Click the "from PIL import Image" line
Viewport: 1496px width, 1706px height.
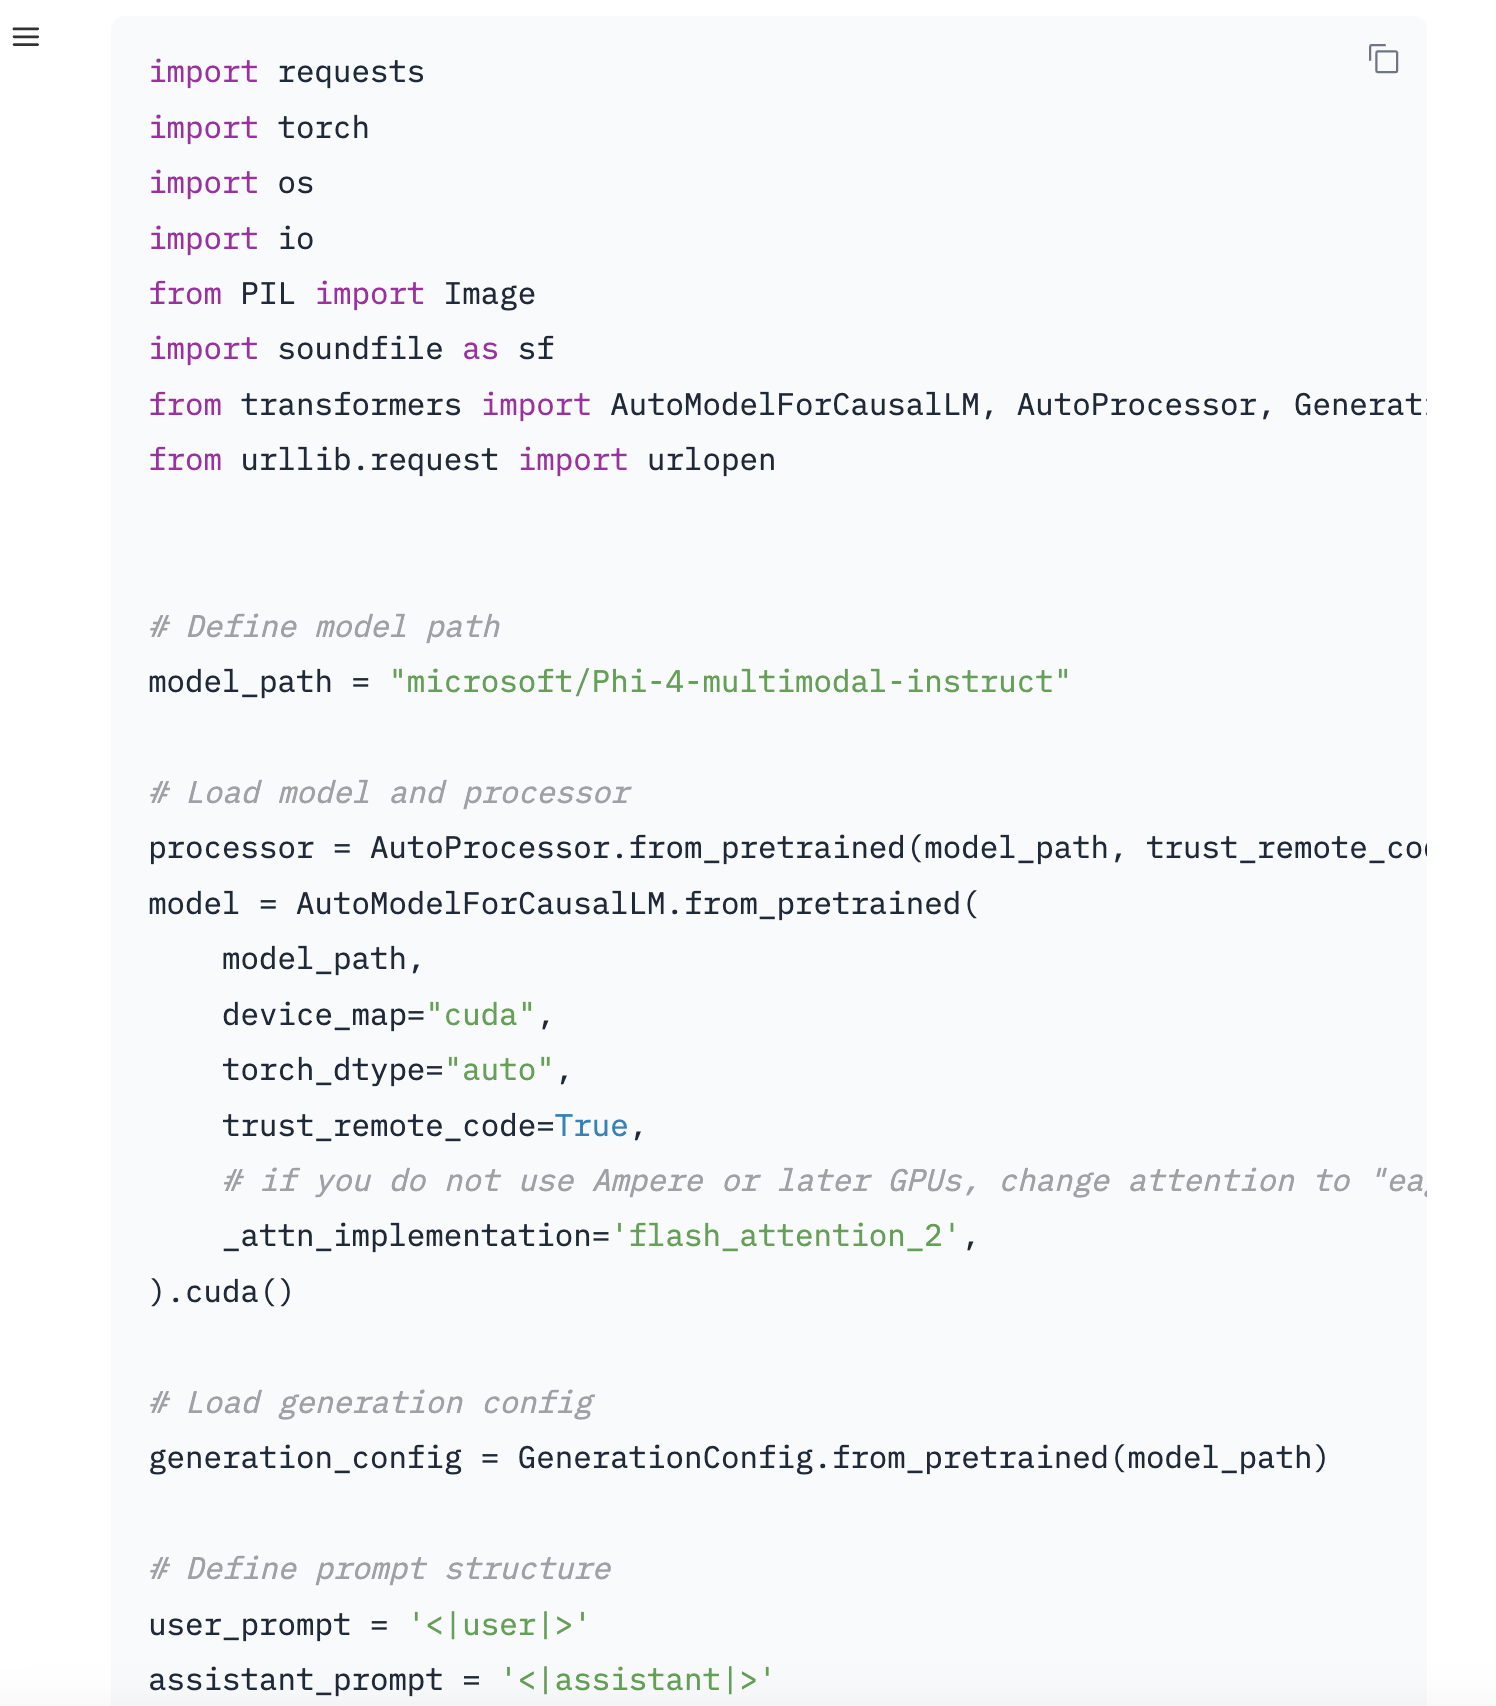point(341,294)
